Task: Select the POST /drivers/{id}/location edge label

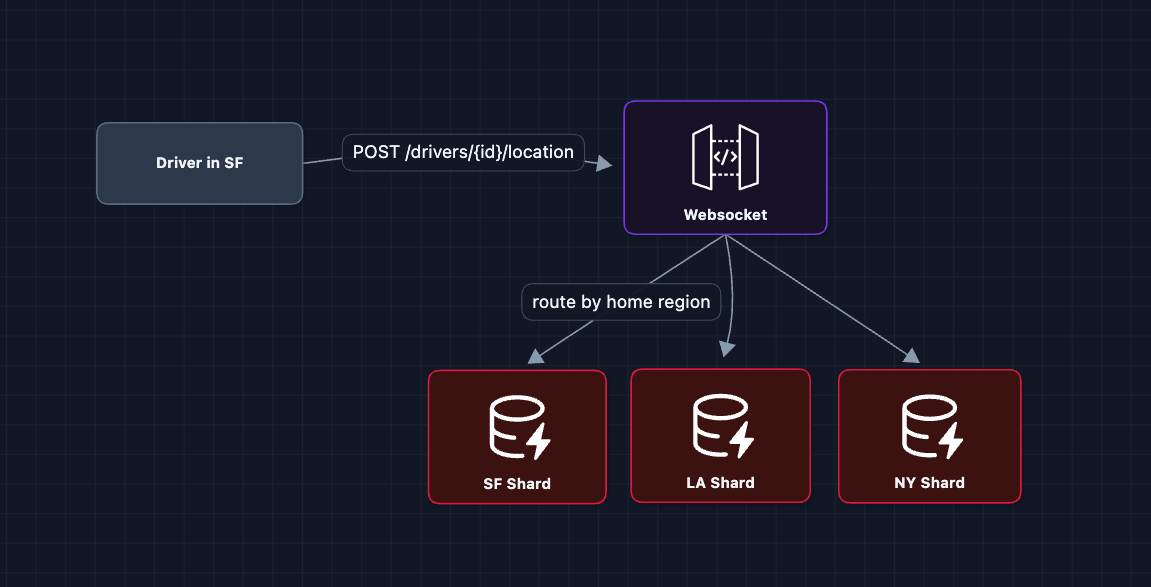Action: 463,152
